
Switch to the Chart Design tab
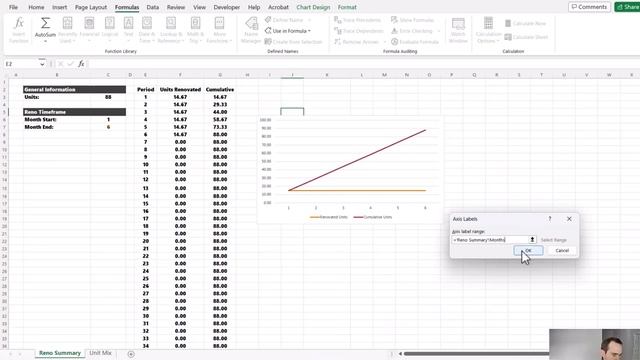click(x=313, y=7)
